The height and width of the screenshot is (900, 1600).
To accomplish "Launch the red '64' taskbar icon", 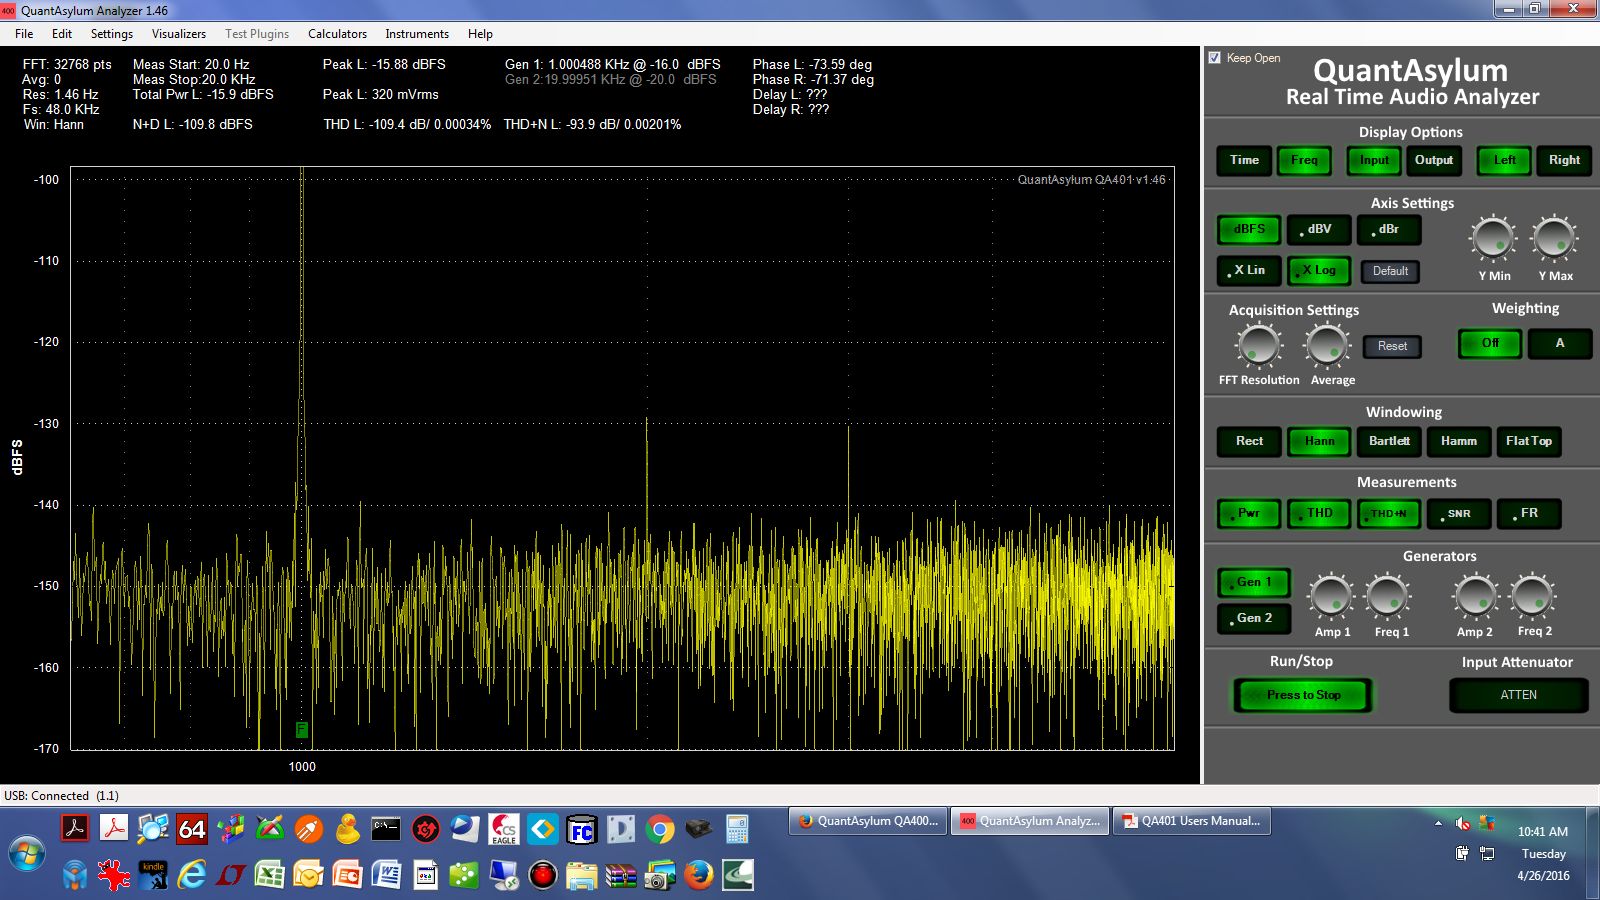I will click(x=191, y=829).
